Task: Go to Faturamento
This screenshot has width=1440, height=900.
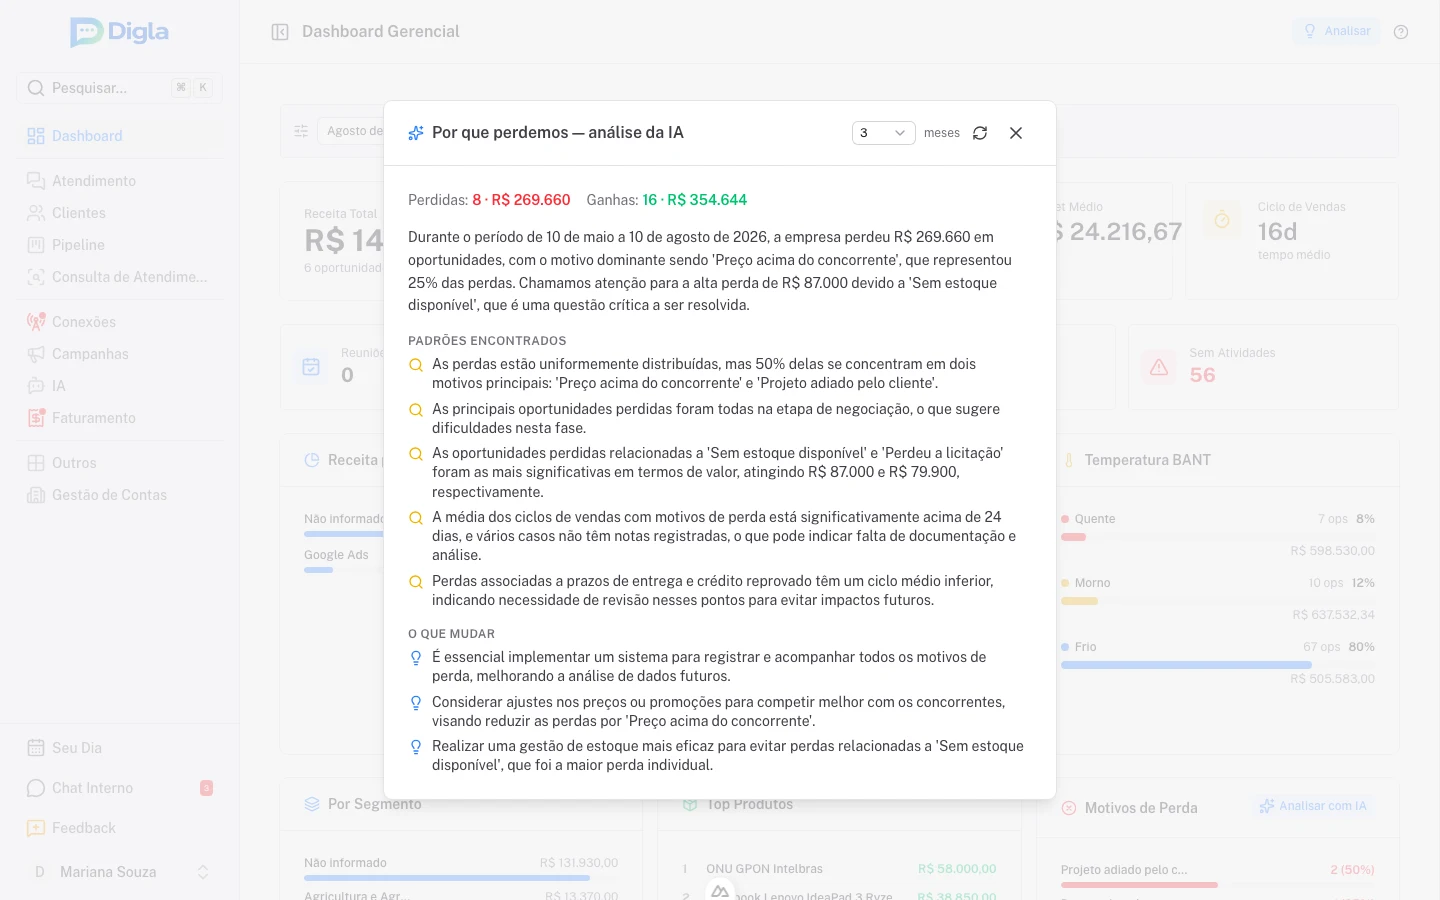Action: pyautogui.click(x=120, y=418)
